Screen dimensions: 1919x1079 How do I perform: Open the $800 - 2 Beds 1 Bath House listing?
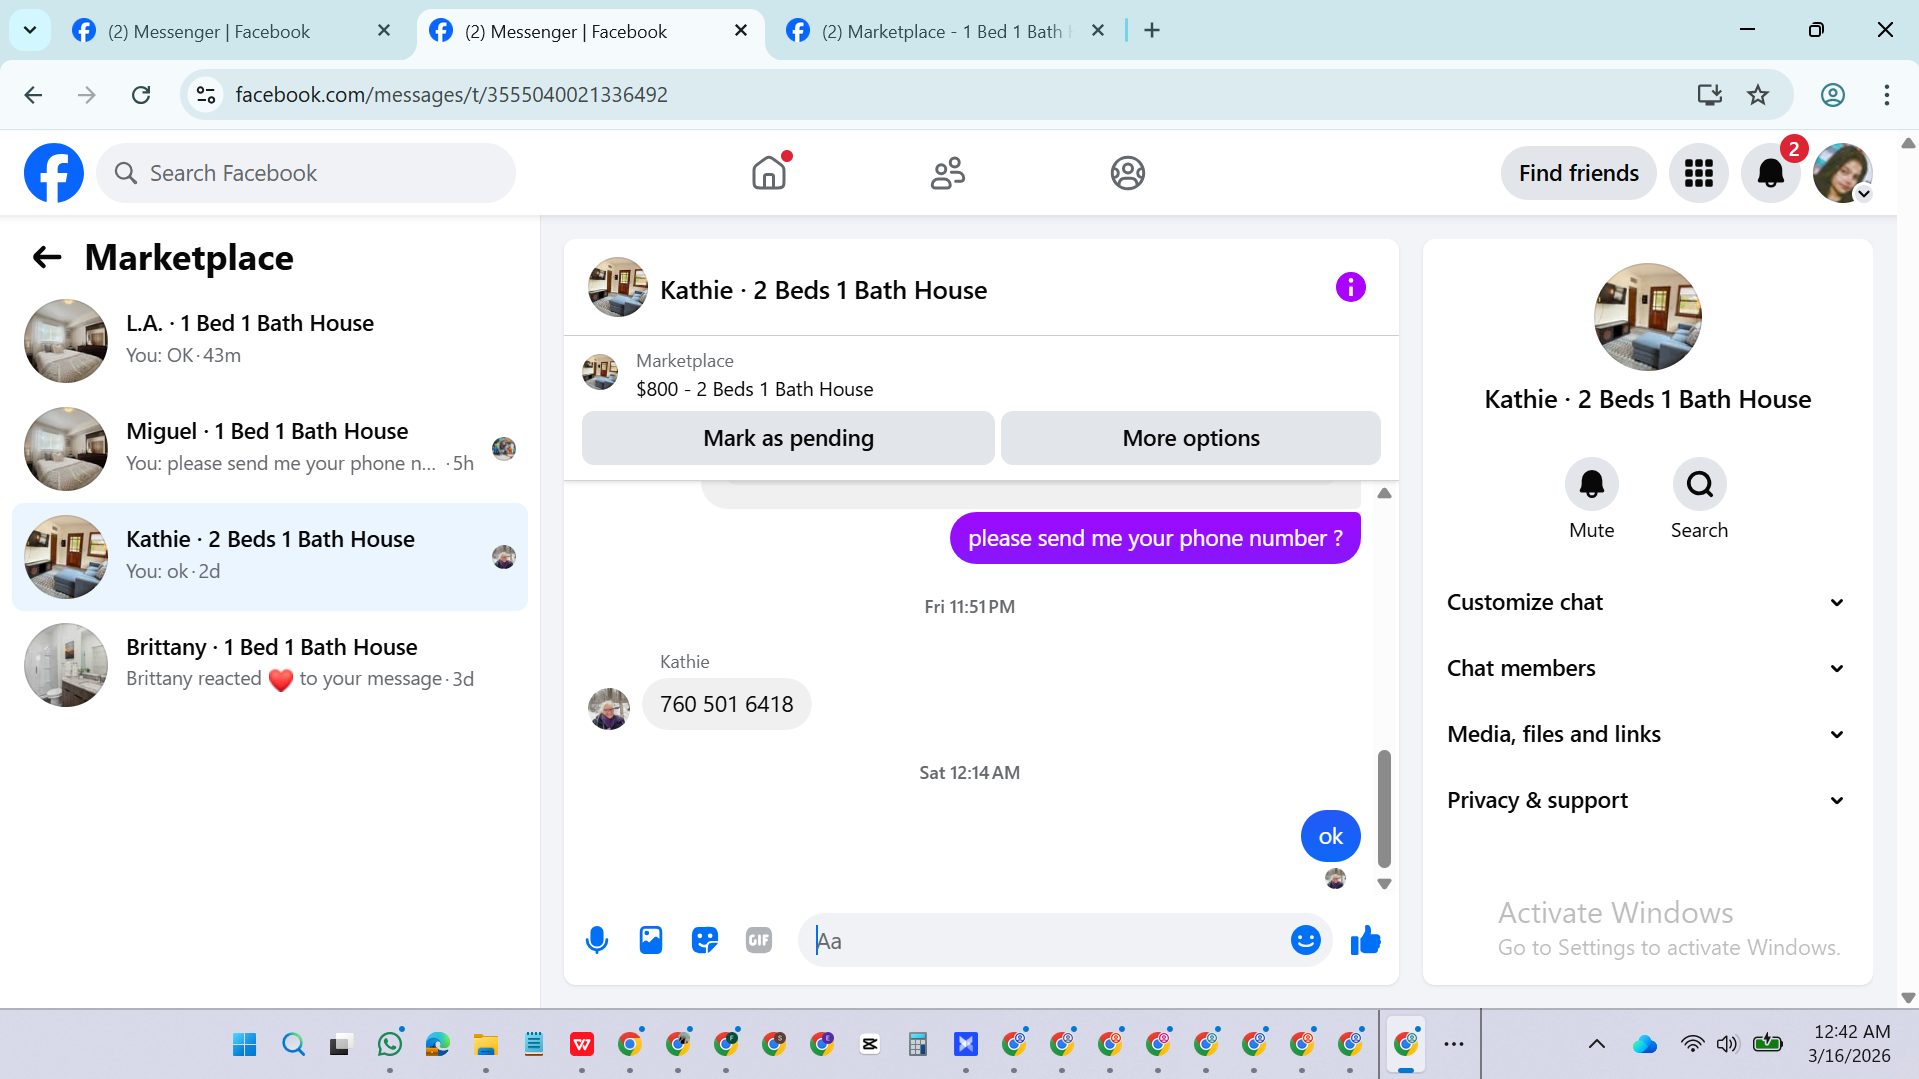754,389
